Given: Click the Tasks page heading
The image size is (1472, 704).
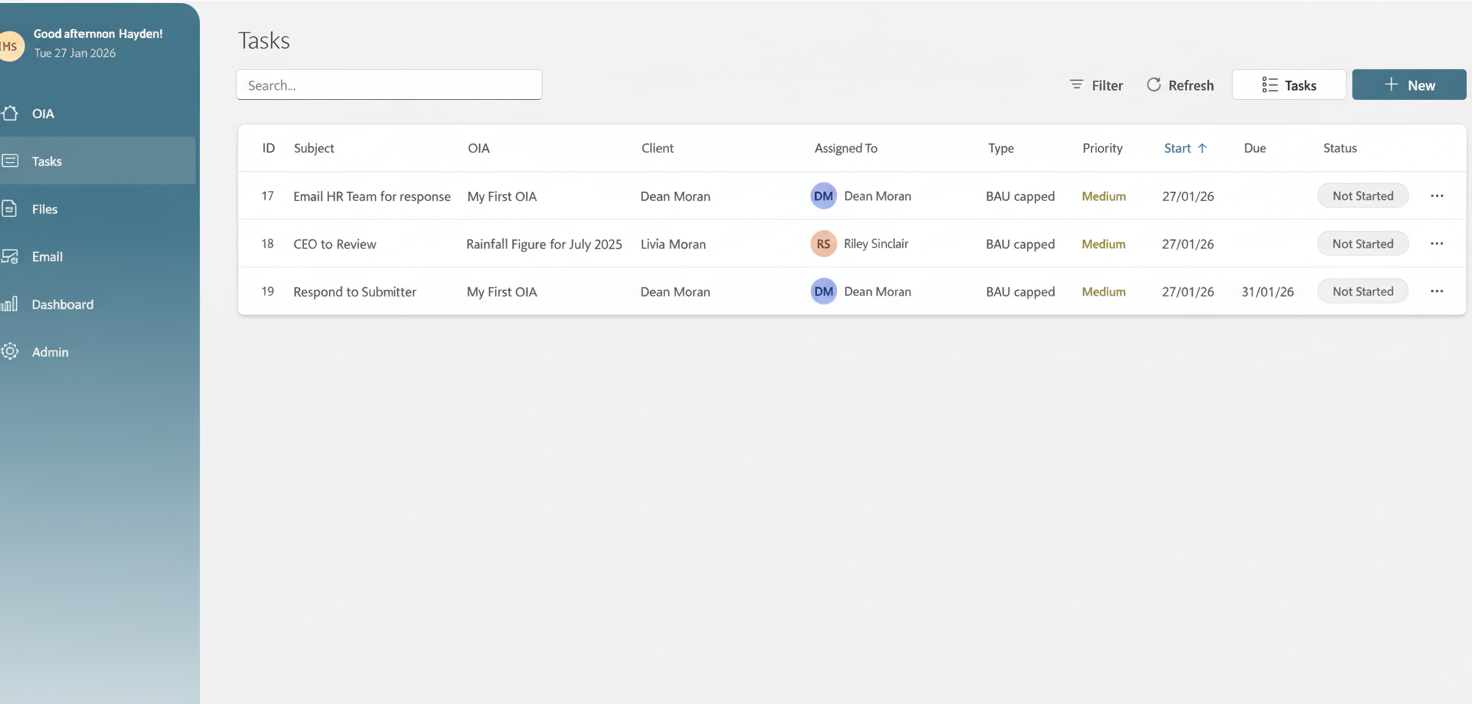Looking at the screenshot, I should click(x=264, y=41).
